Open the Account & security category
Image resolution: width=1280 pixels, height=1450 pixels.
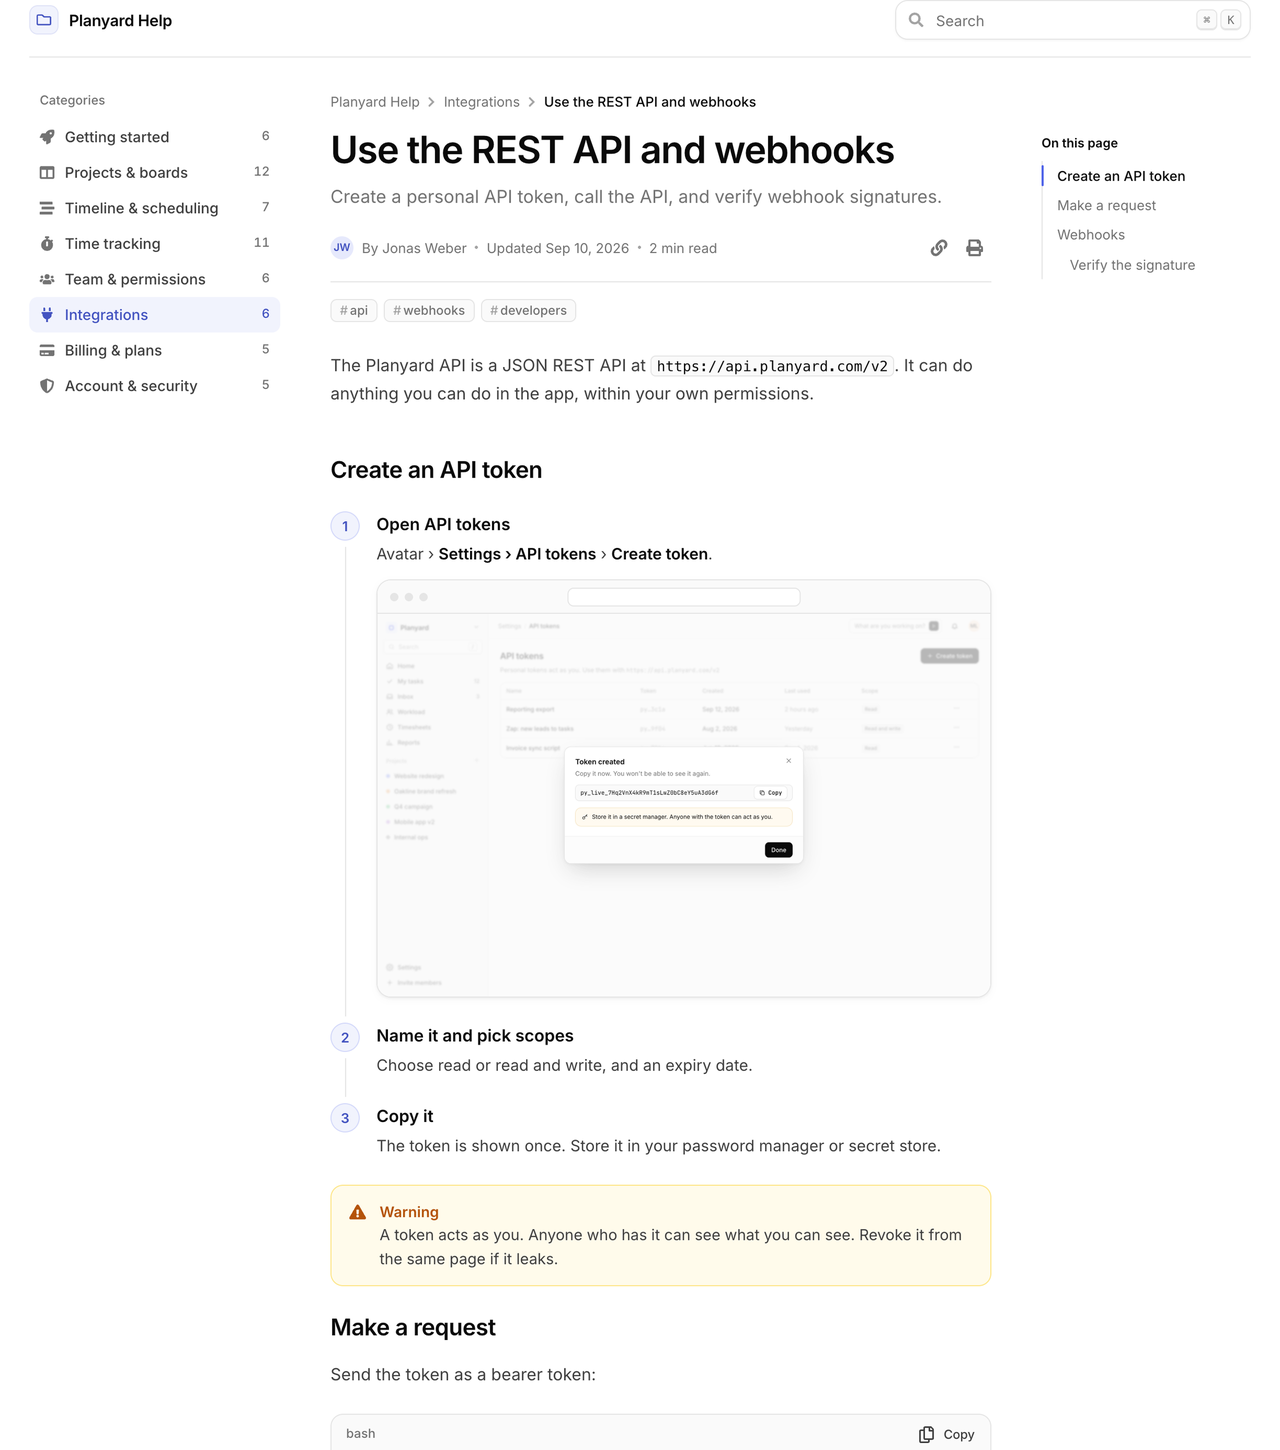point(155,385)
